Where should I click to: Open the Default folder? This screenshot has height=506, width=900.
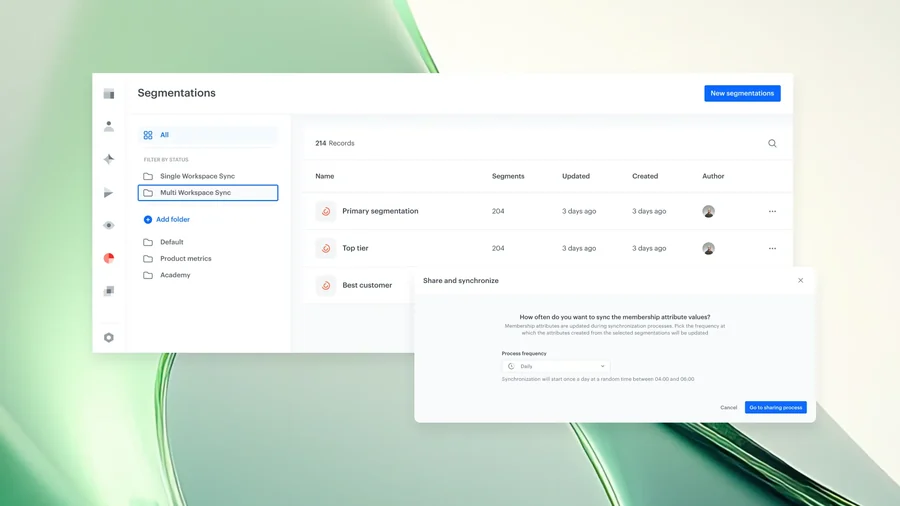pos(164,242)
